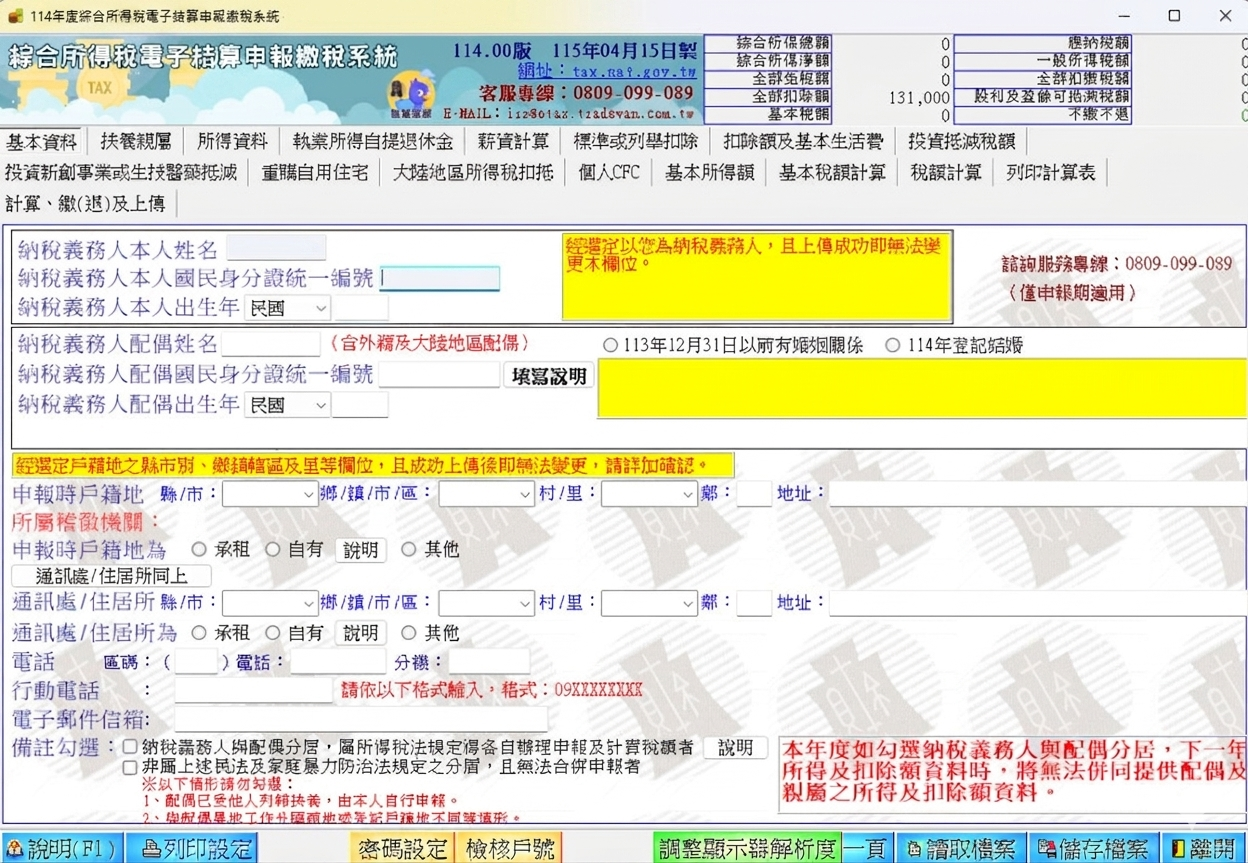Select 自有 for 通訊處/住居所為

pyautogui.click(x=272, y=633)
